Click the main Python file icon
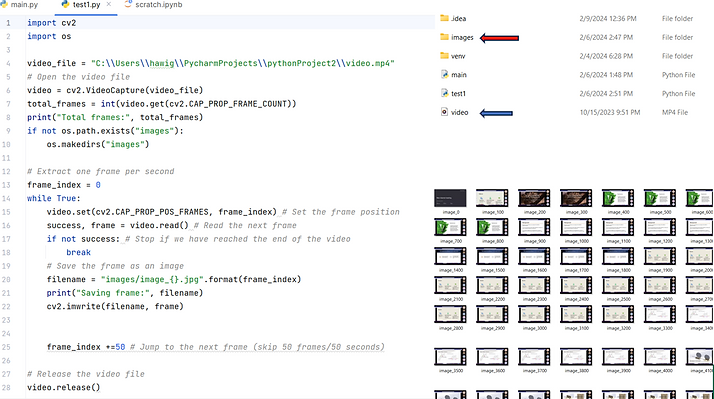Screen dimensions: 714x399 point(444,74)
